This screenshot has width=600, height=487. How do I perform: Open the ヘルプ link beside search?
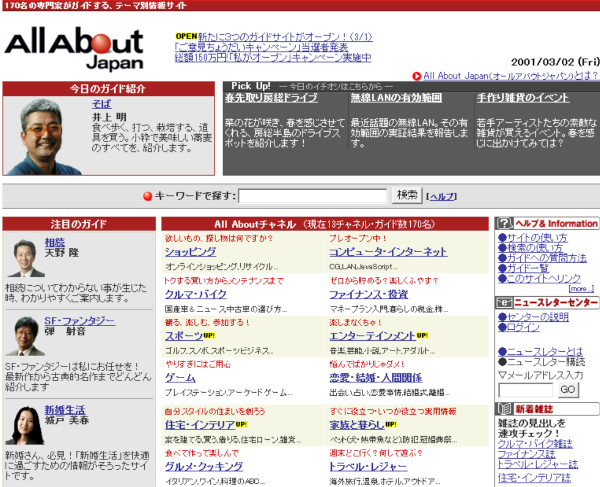pos(442,197)
